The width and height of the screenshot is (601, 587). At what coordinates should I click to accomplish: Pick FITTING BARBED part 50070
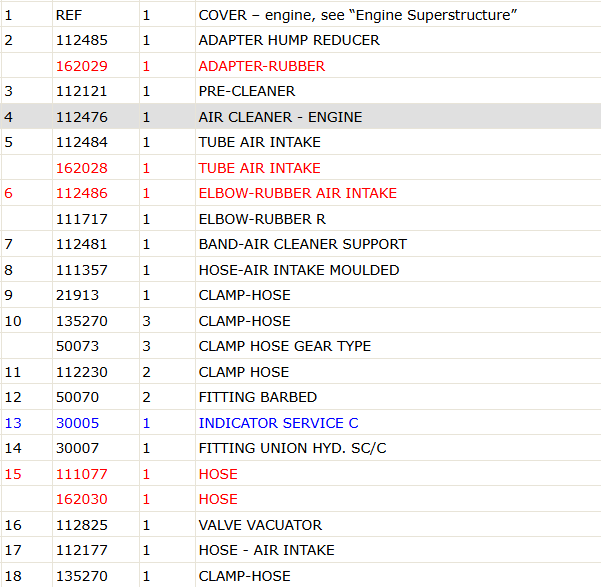tap(77, 397)
